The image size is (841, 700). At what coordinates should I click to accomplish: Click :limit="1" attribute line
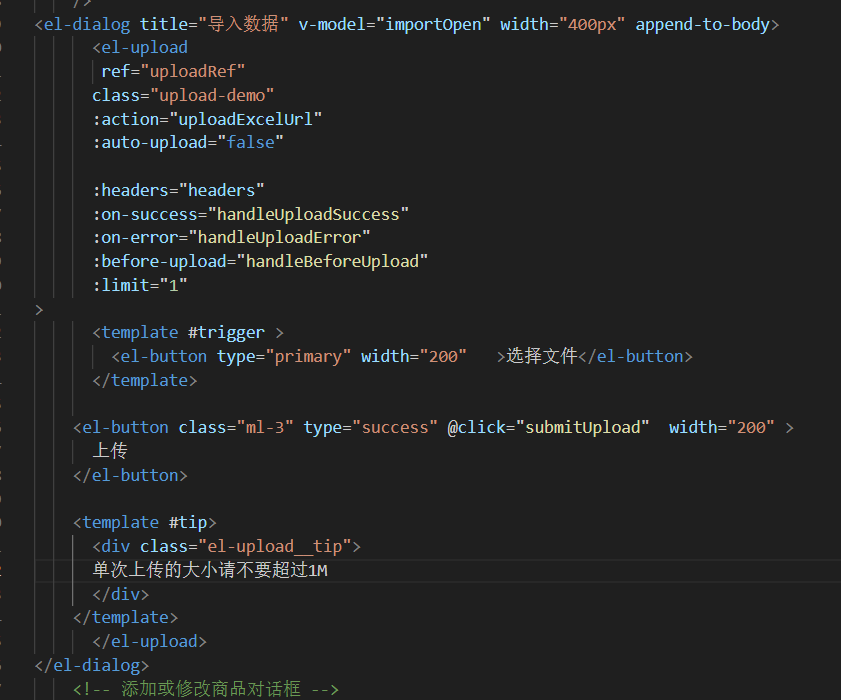139,285
